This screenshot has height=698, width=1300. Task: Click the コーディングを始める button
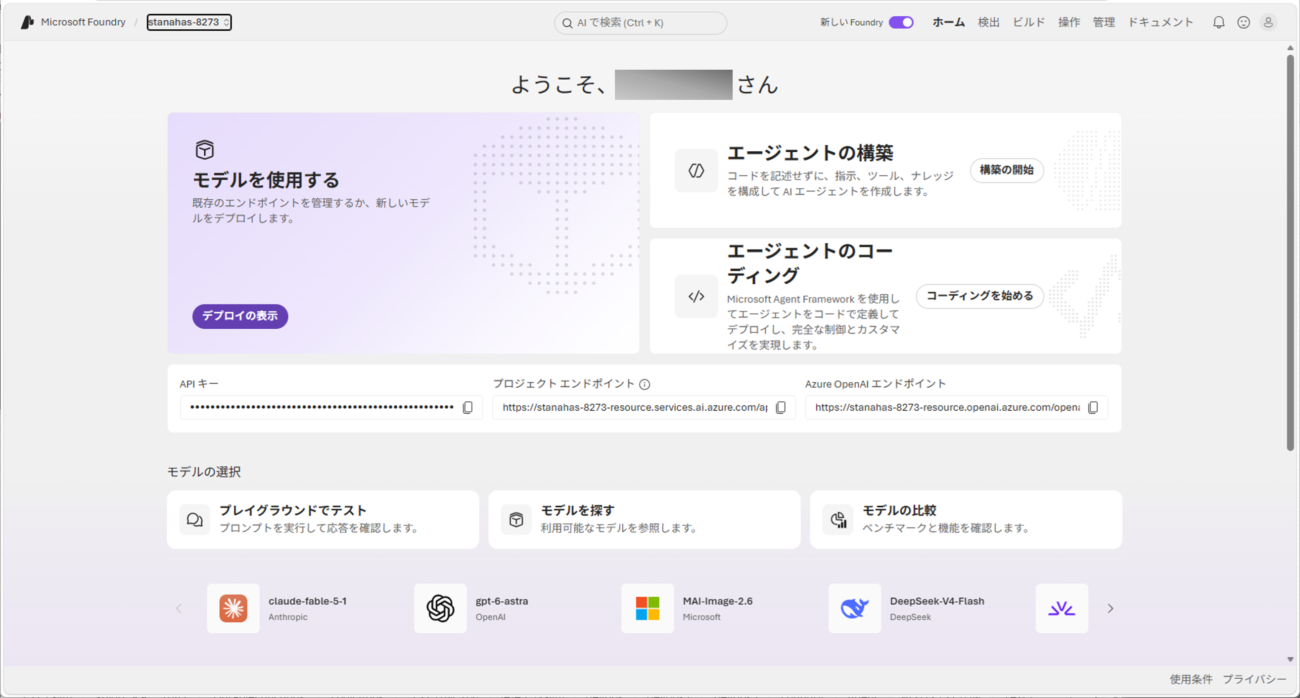[980, 296]
